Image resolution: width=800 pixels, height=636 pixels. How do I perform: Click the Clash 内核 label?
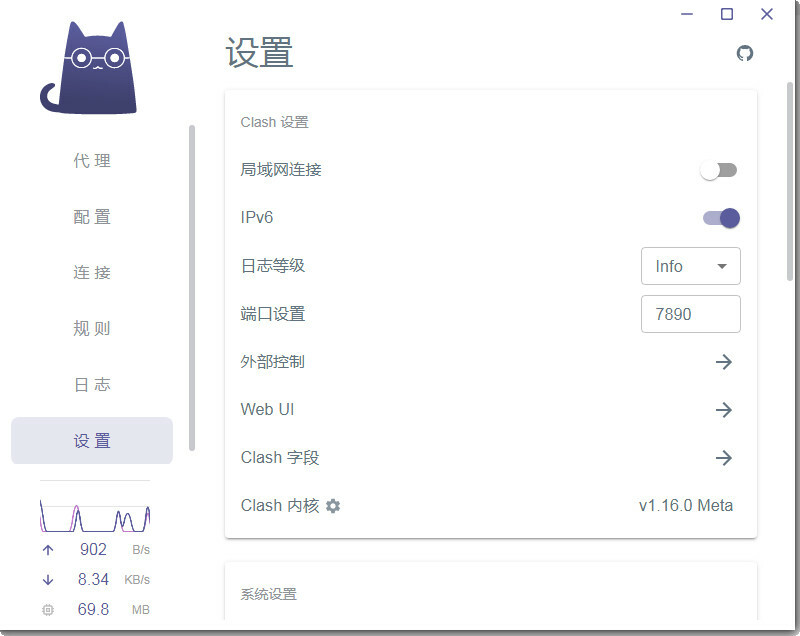[x=280, y=505]
